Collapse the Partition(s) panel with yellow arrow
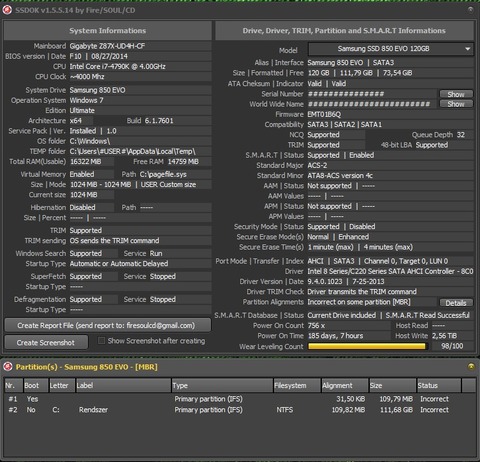Screen dimensions: 480x462 471,367
